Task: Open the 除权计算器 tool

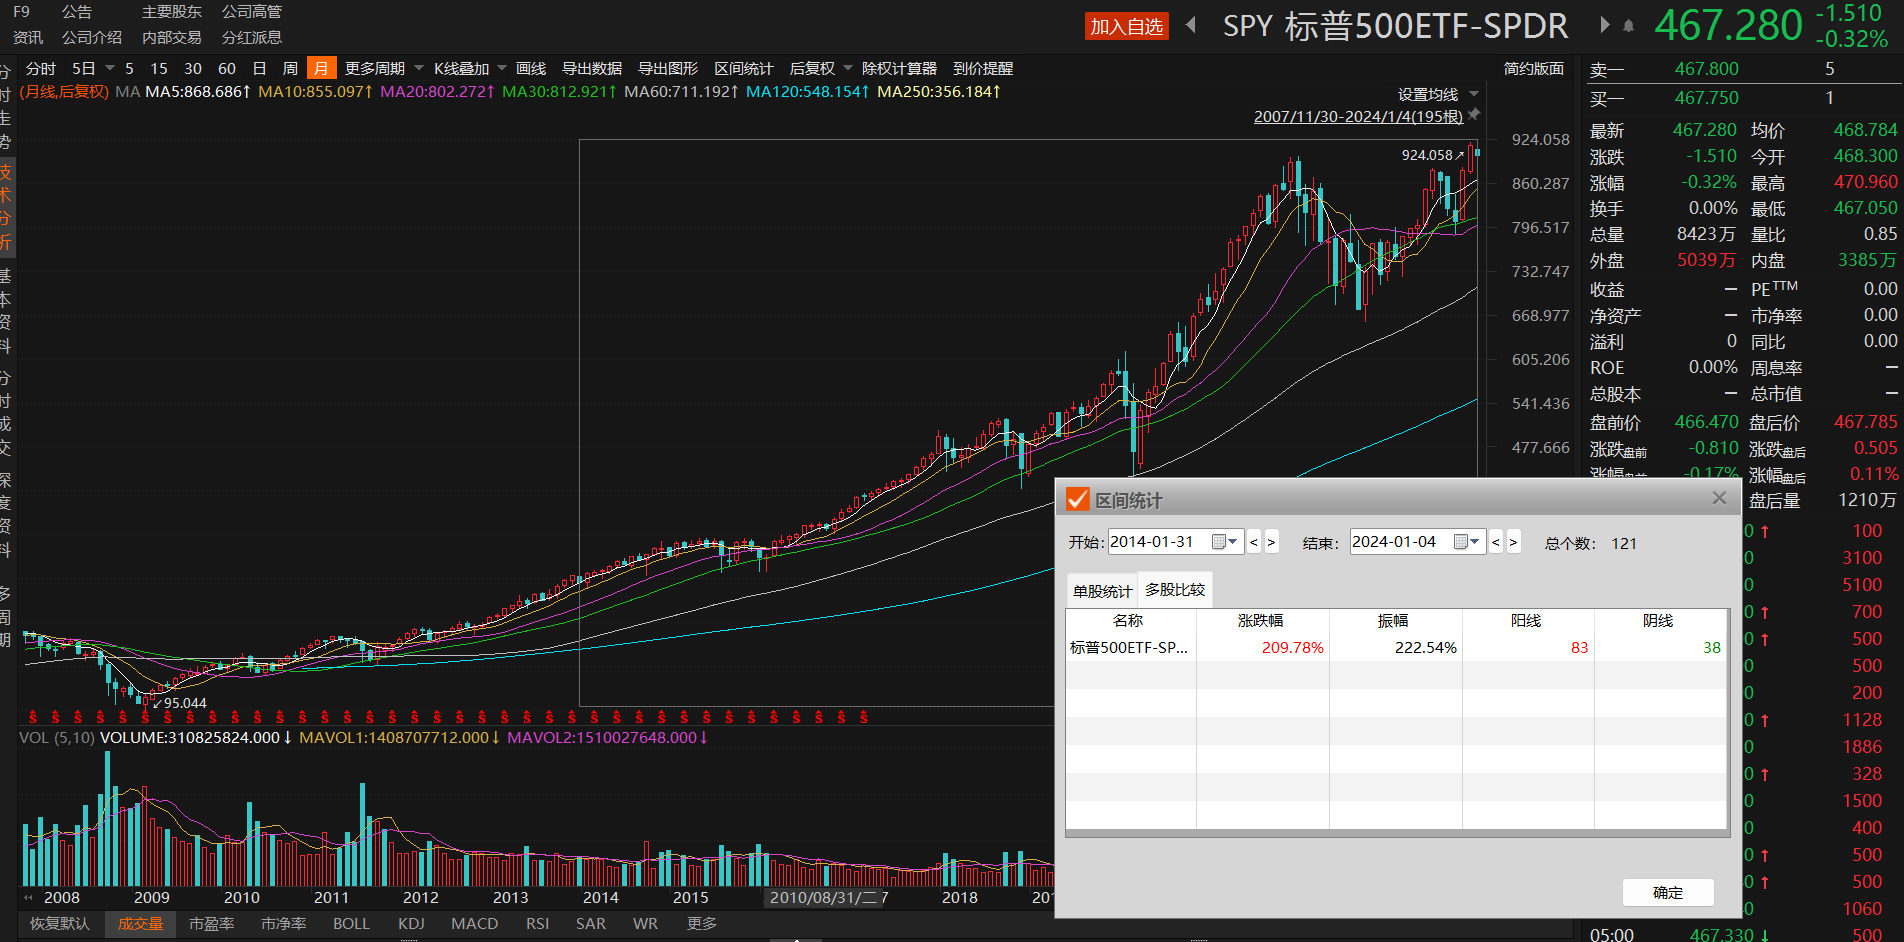Action: click(900, 68)
